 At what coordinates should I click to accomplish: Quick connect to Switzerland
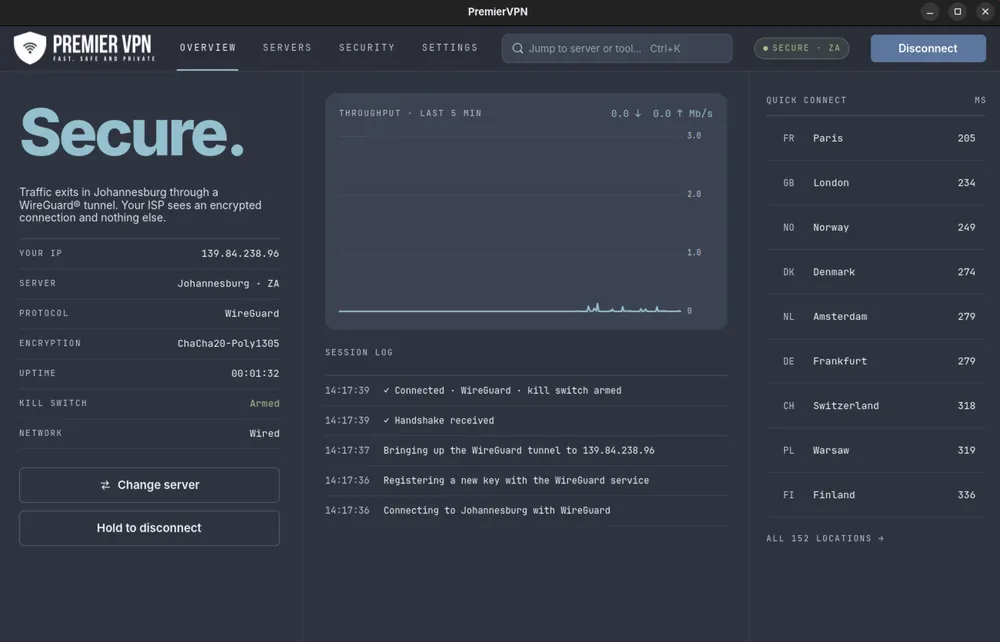point(876,406)
